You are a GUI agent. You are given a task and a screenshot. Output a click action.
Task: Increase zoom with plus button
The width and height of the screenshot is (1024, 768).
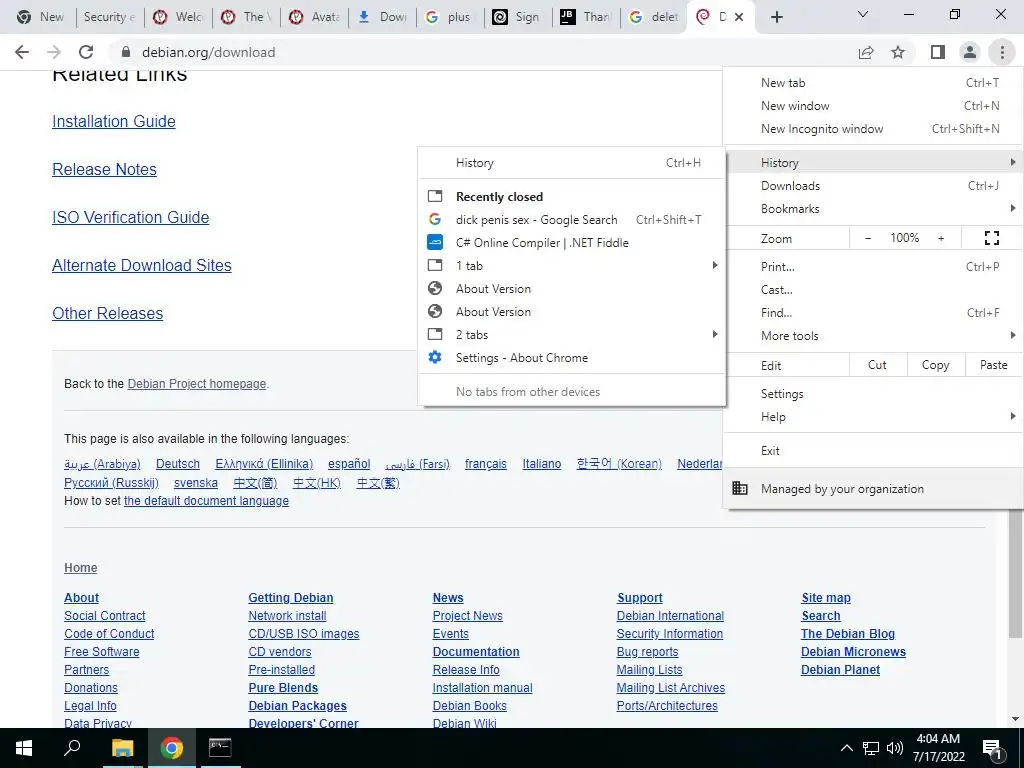click(941, 238)
